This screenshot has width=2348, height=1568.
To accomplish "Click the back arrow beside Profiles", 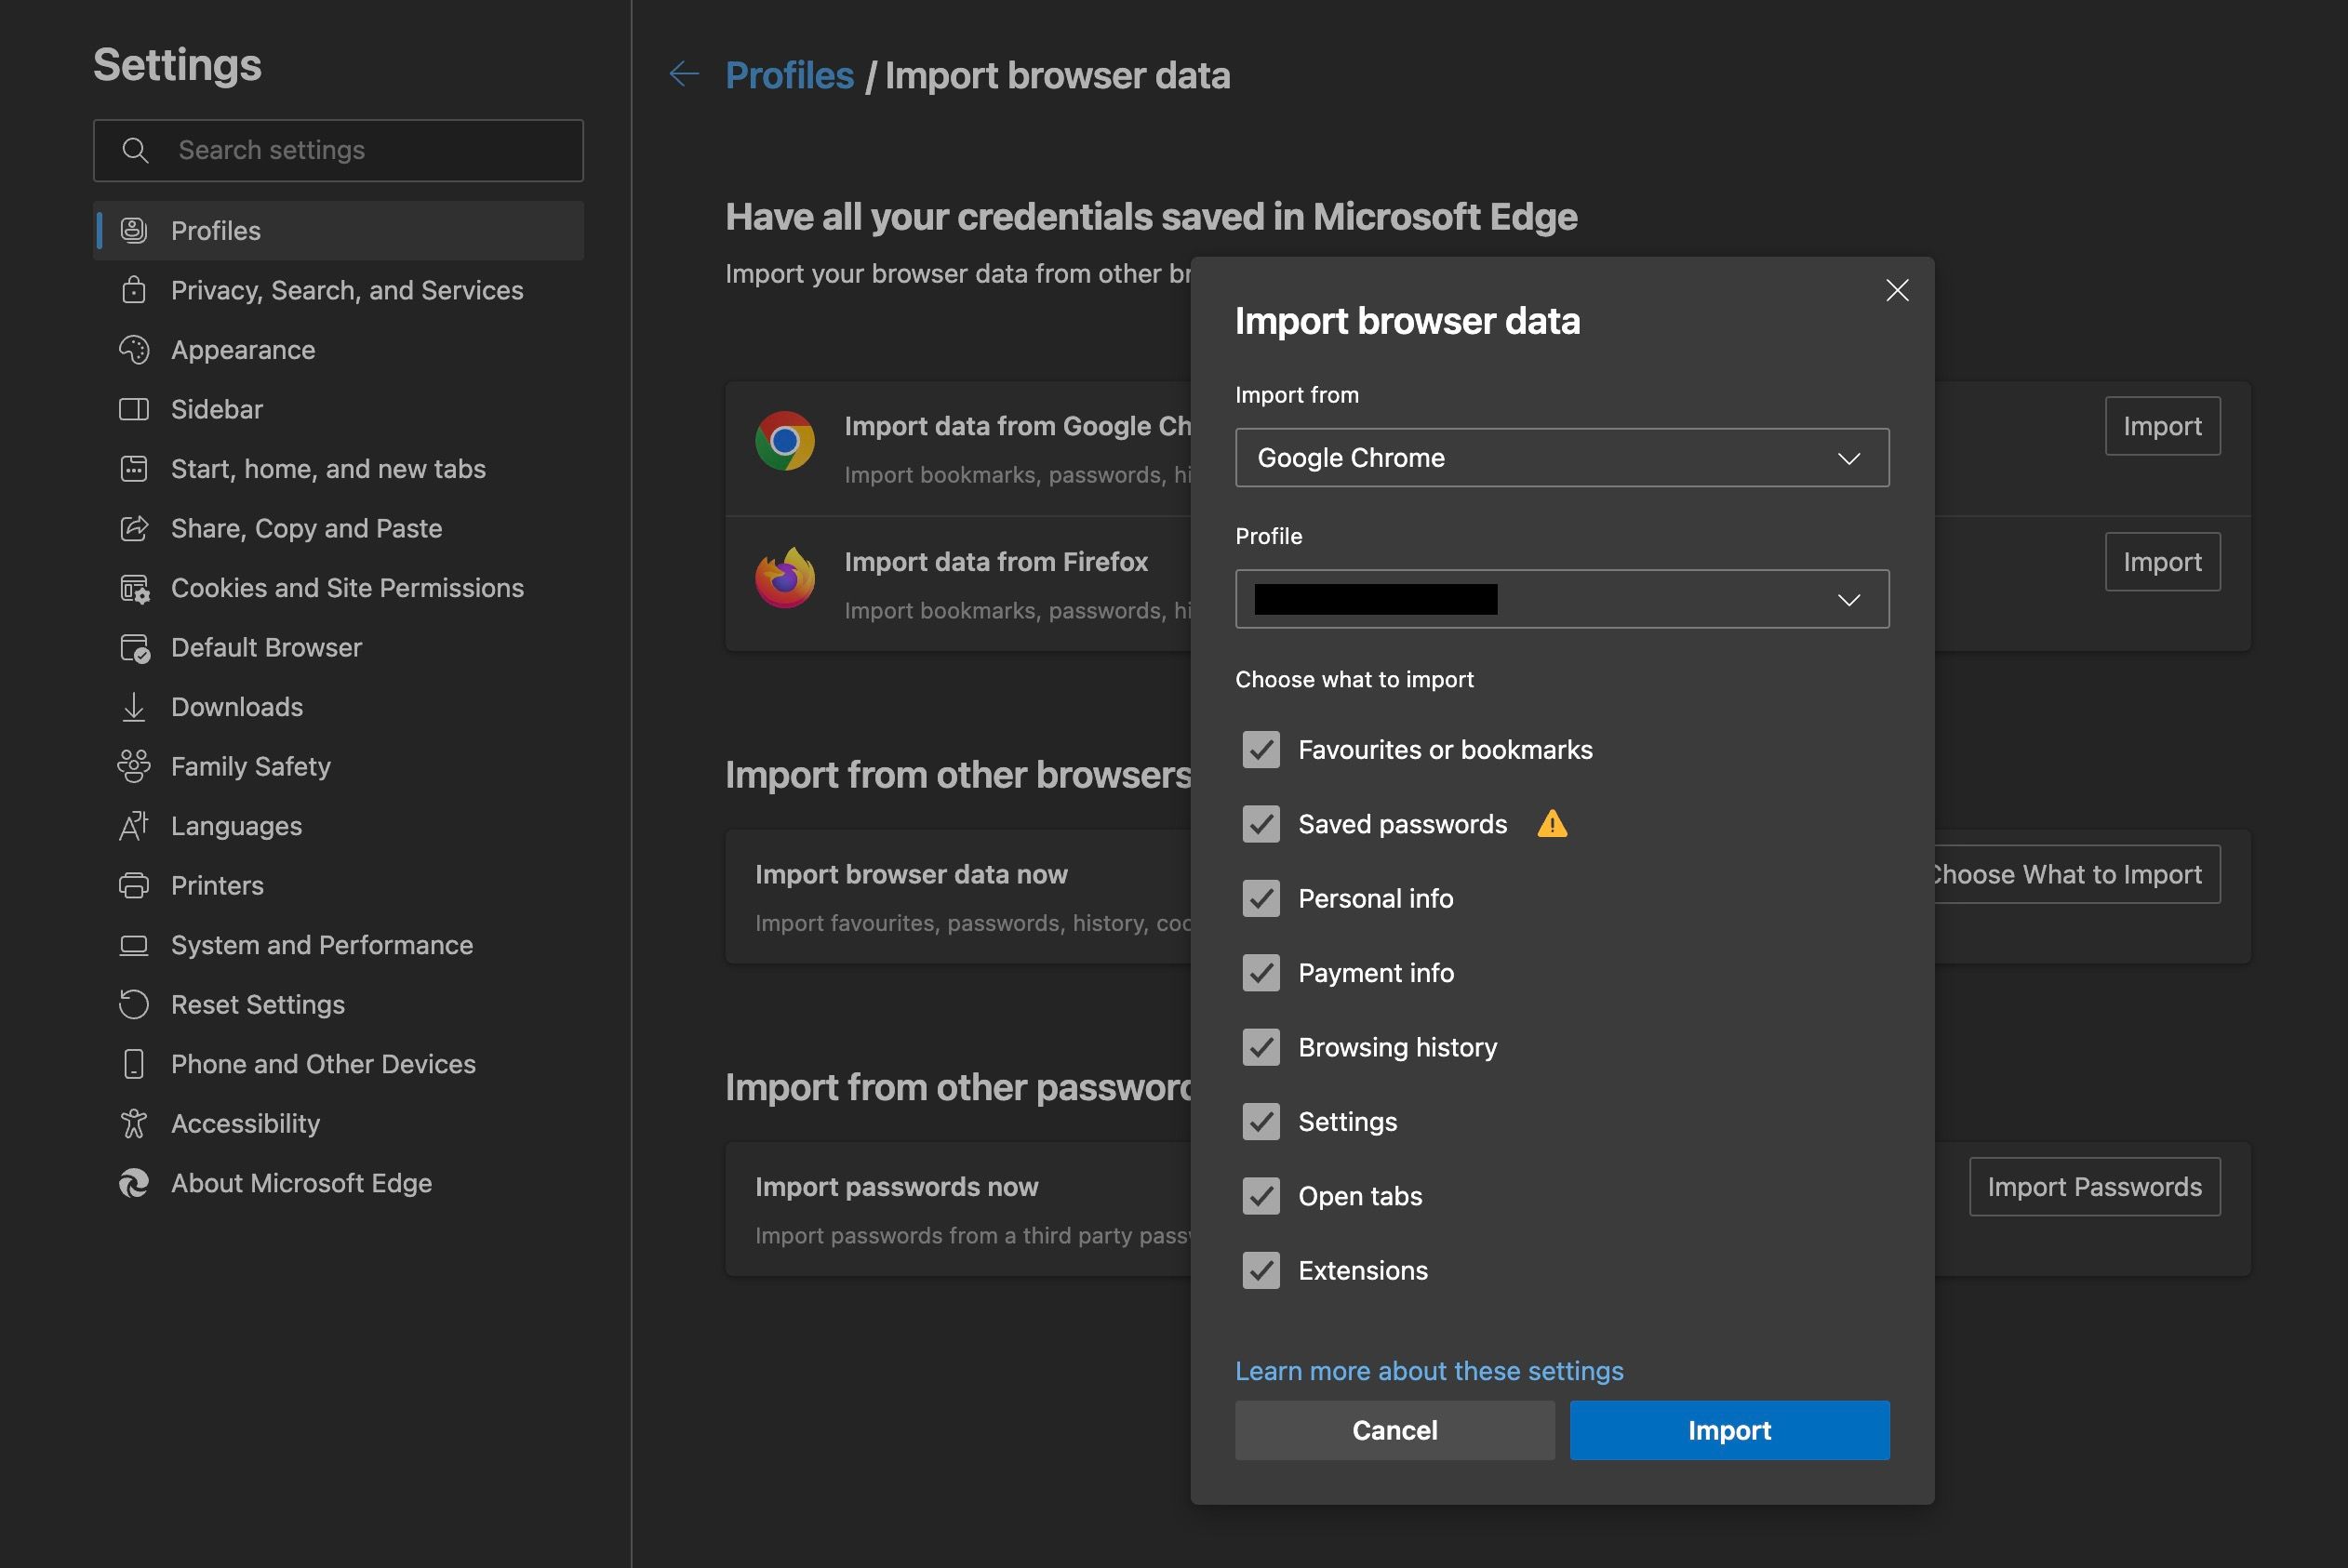I will click(683, 74).
